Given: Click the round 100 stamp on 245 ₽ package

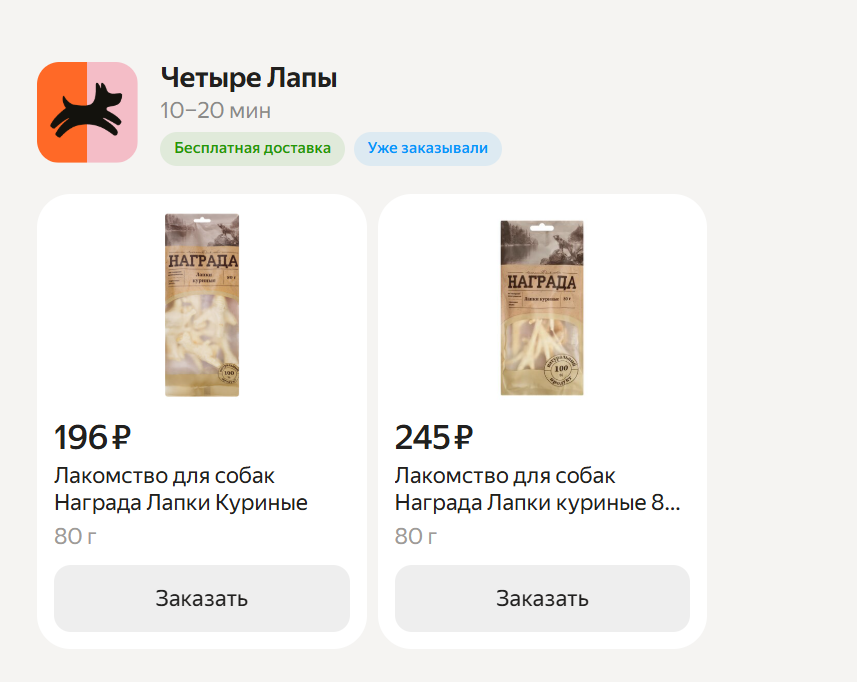Looking at the screenshot, I should [x=561, y=369].
